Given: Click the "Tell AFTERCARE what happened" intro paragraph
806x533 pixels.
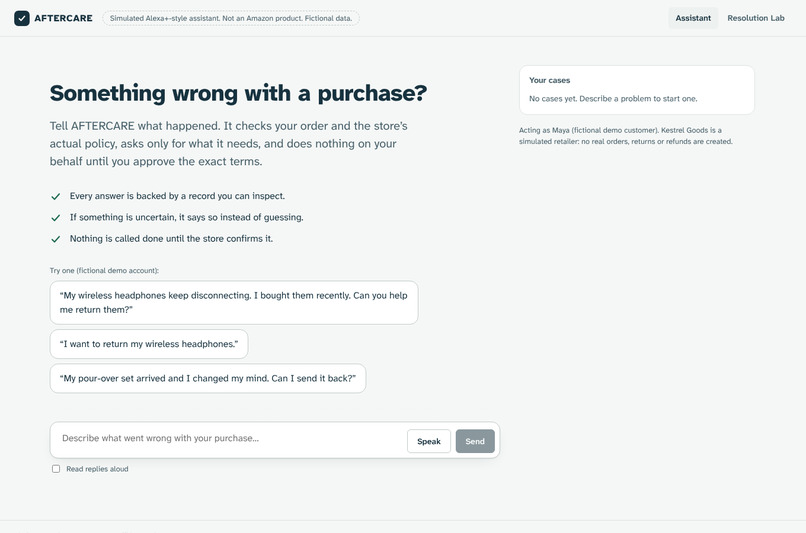Looking at the screenshot, I should [x=229, y=143].
